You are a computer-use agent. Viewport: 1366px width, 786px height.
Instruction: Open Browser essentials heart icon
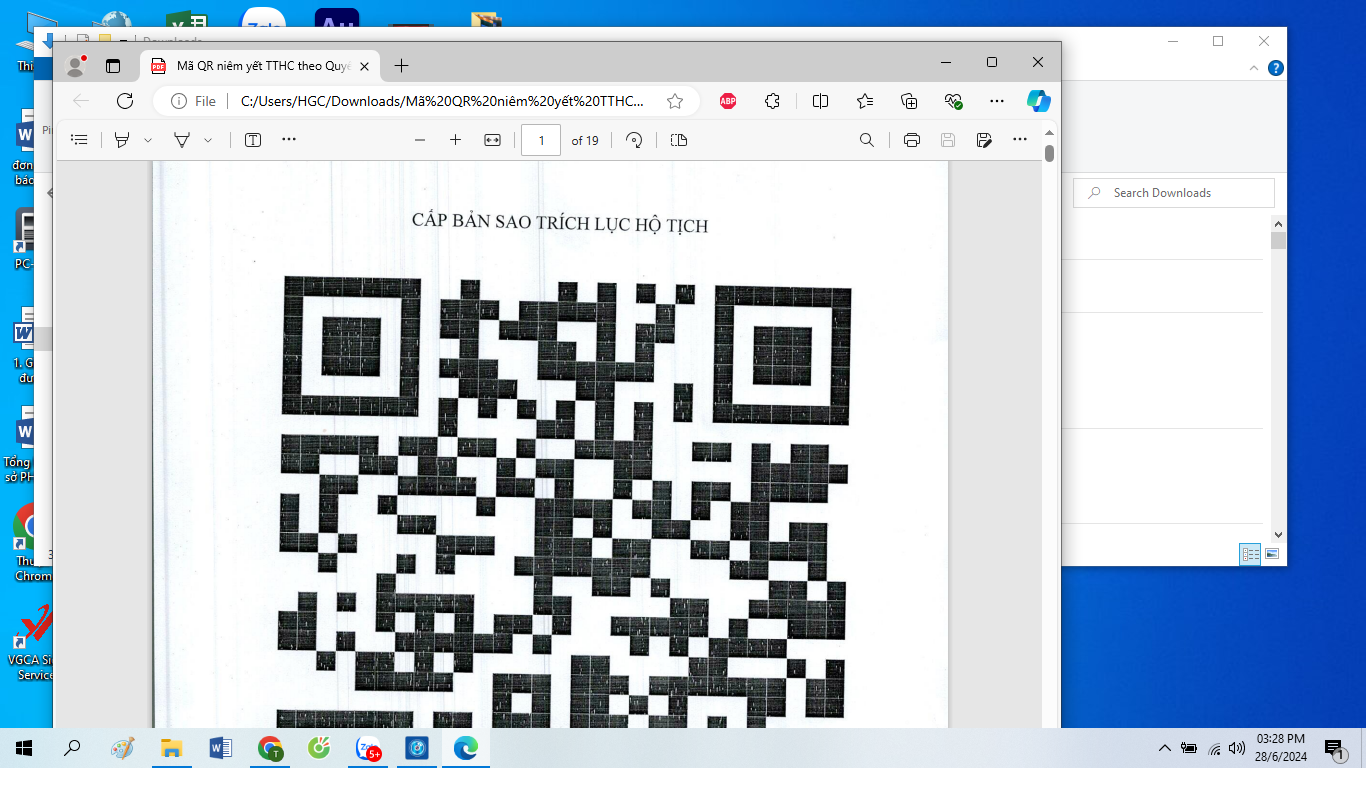pos(953,101)
